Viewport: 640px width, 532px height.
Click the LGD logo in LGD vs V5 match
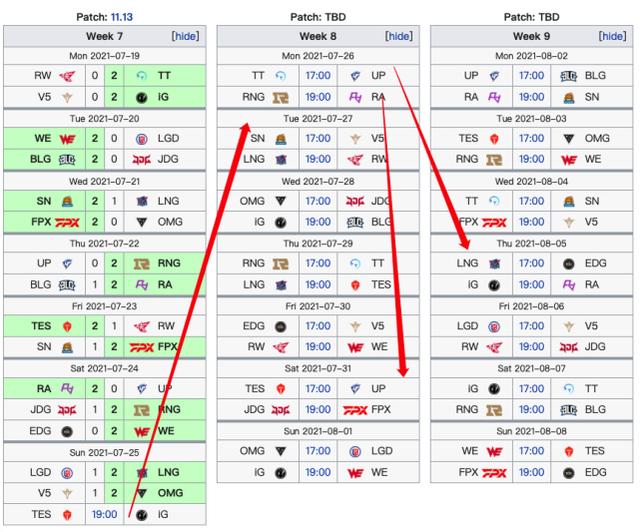pyautogui.click(x=495, y=325)
